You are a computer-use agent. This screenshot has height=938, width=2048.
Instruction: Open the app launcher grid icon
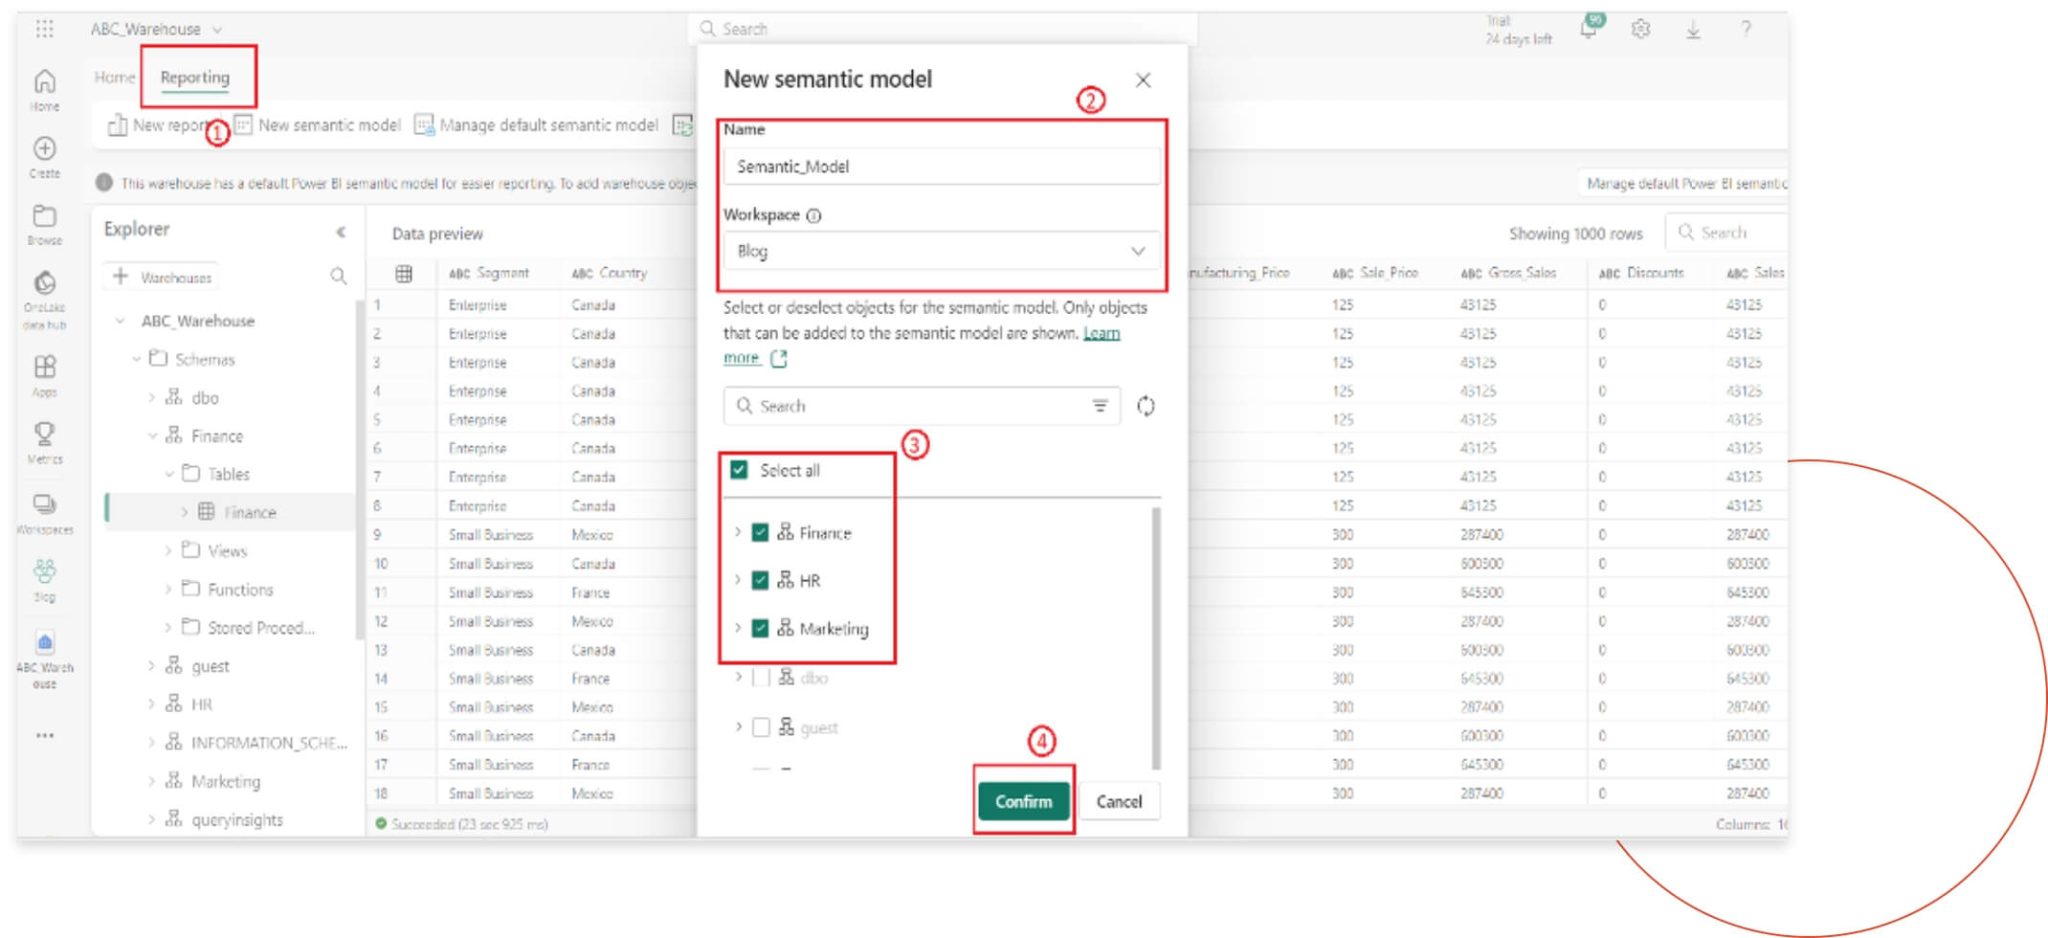click(x=45, y=28)
